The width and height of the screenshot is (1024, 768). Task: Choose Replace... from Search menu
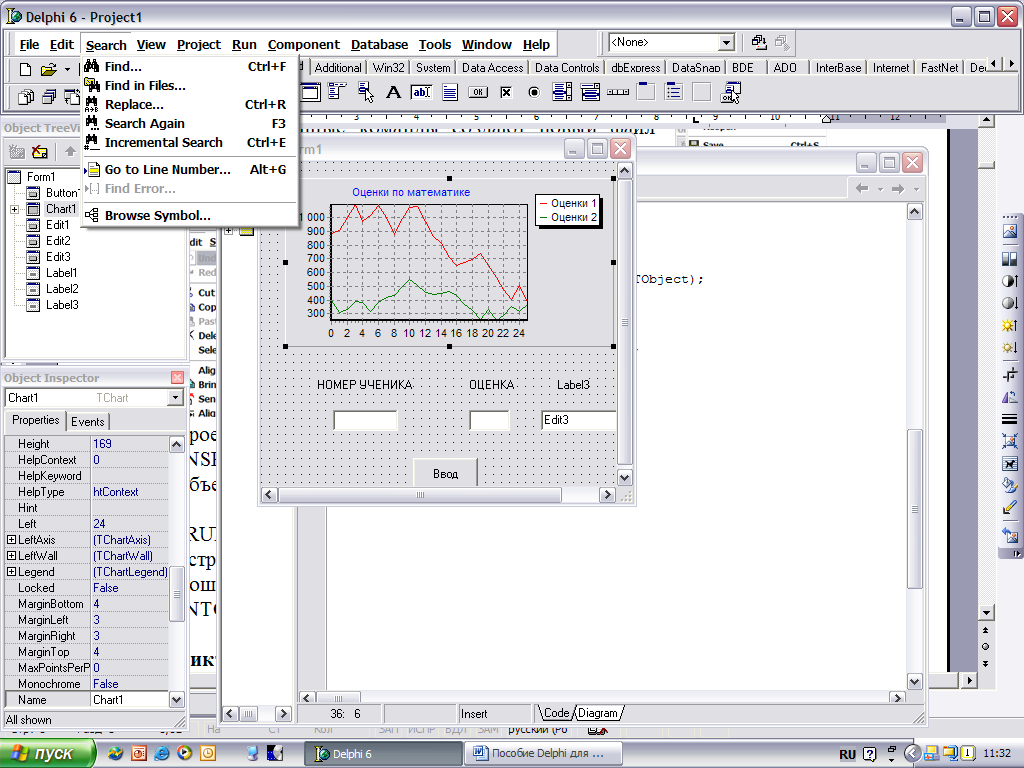[x=190, y=104]
